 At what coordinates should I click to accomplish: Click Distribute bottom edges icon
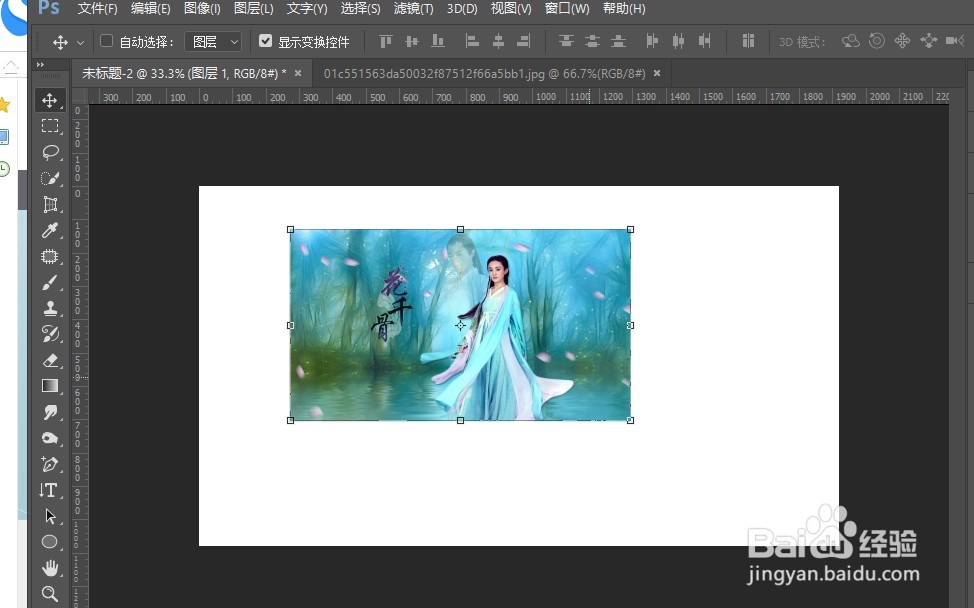tap(618, 42)
